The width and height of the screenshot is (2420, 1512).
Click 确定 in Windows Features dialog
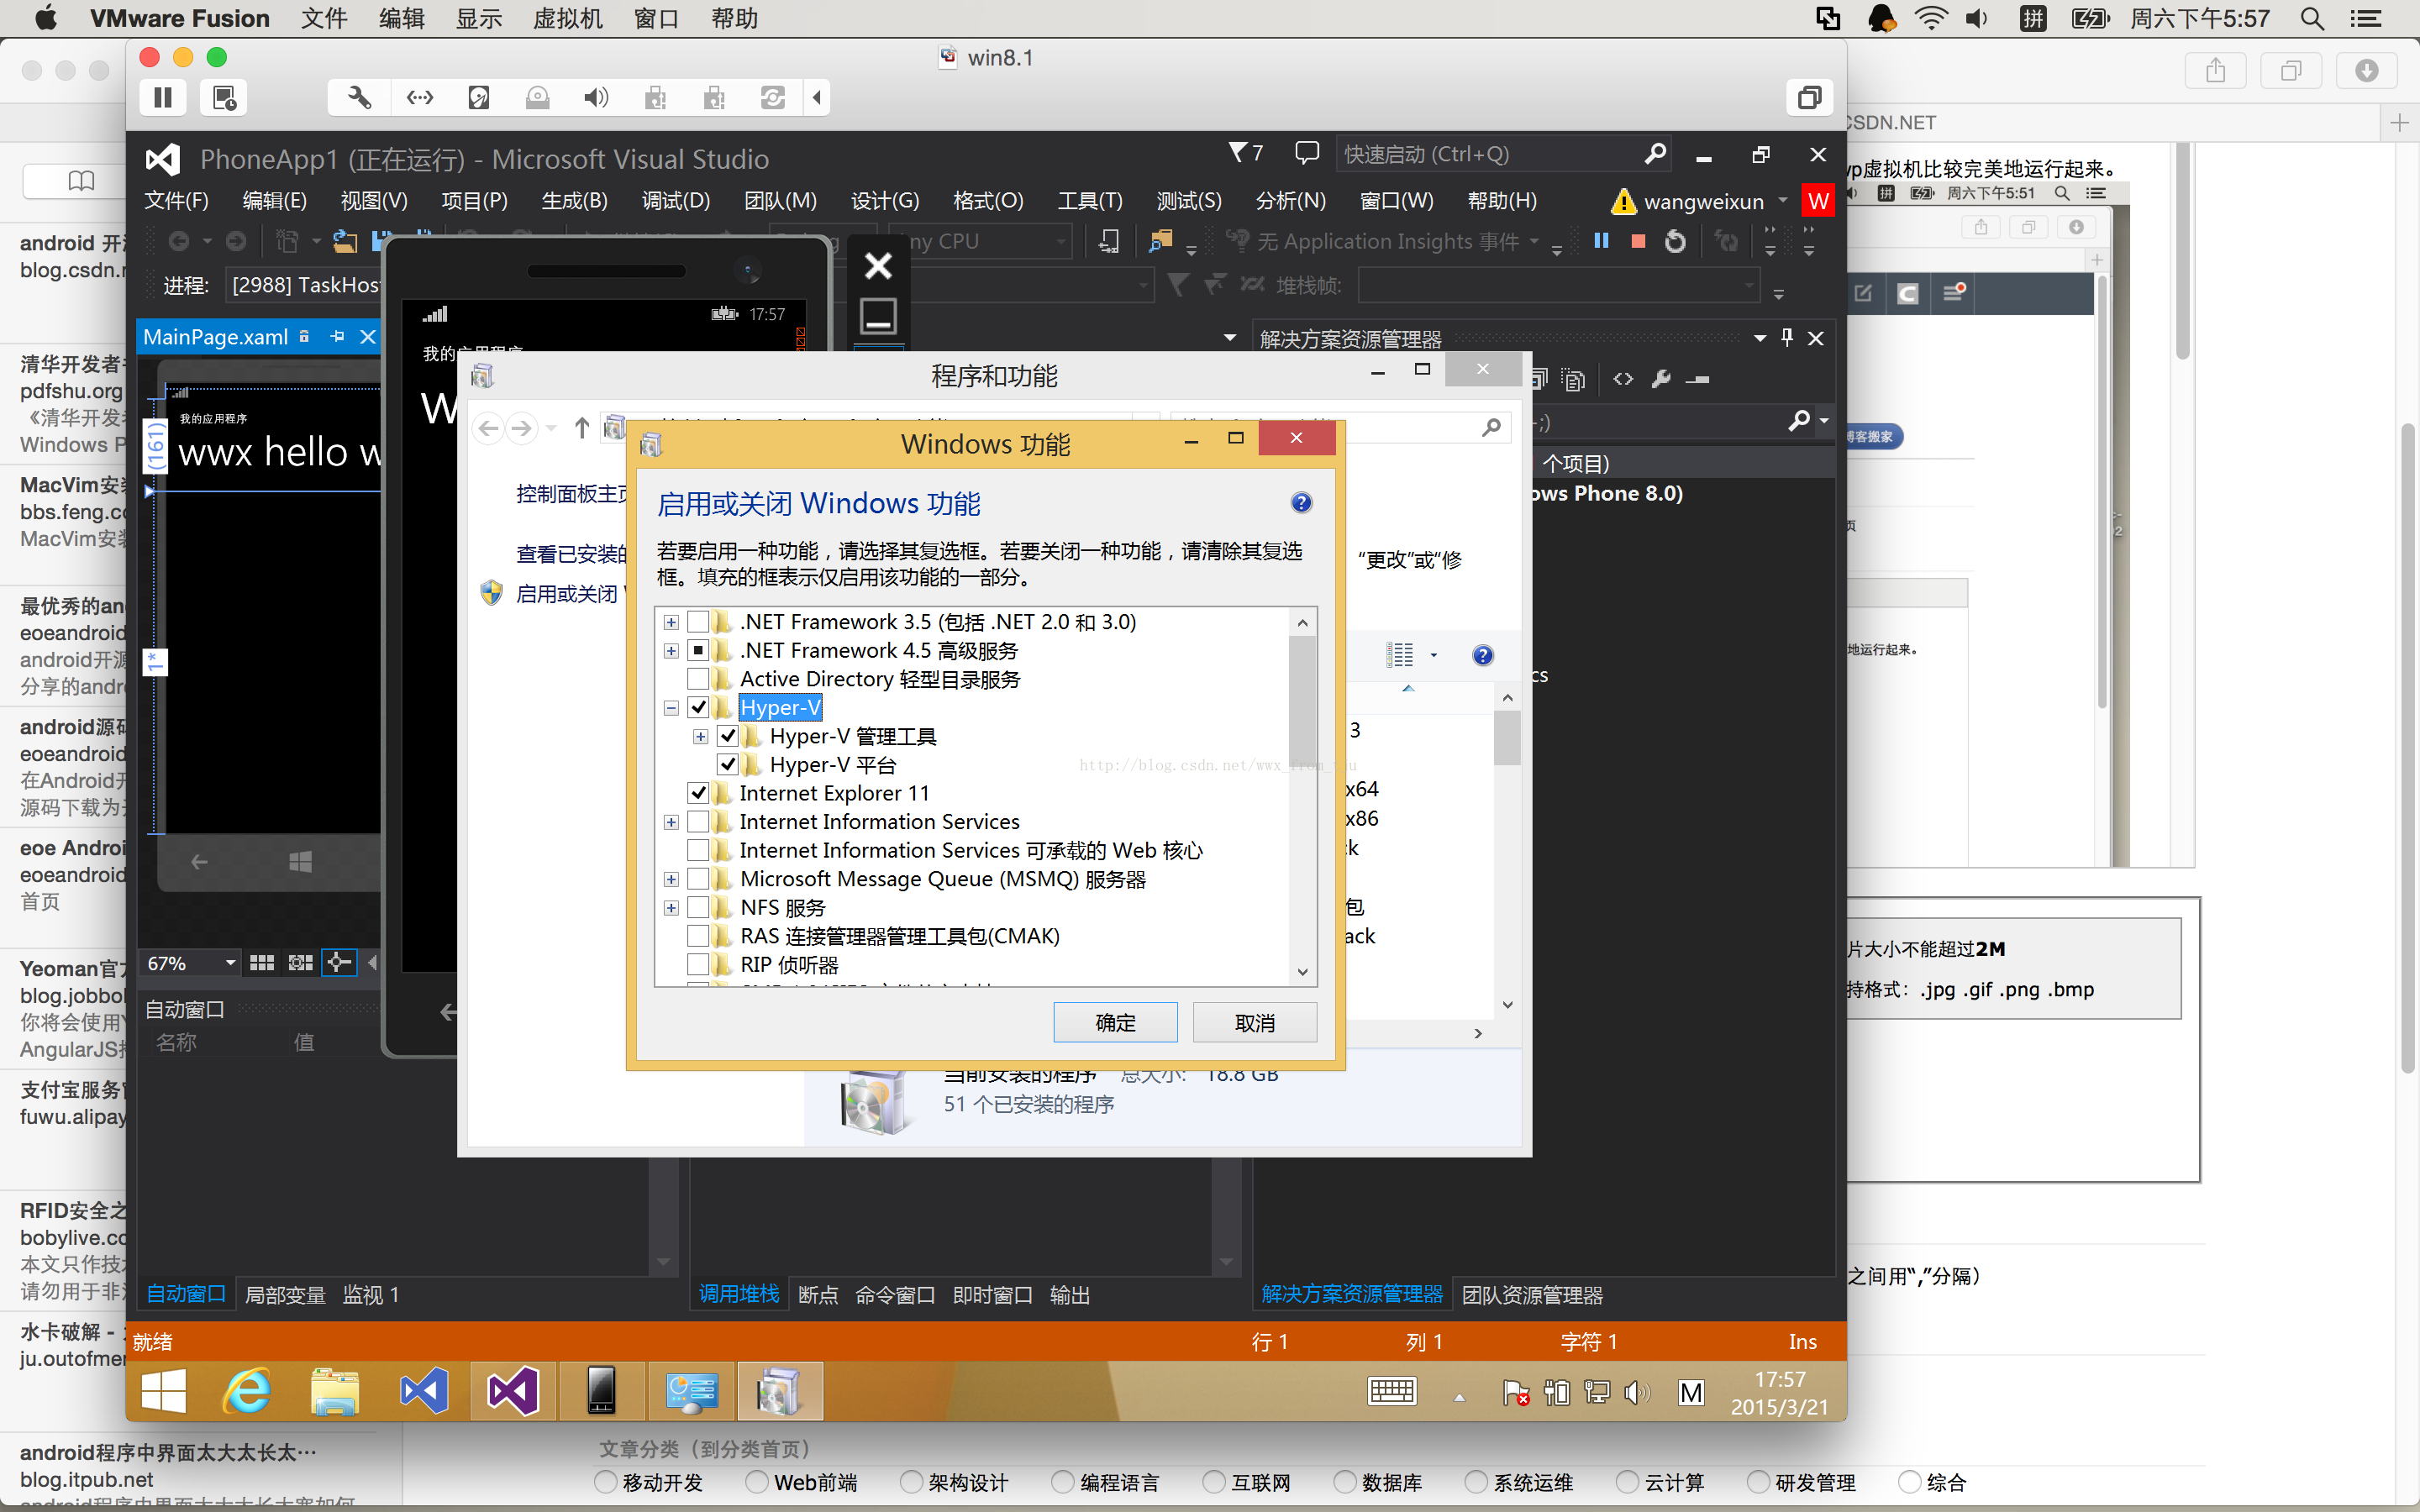[x=1115, y=1022]
